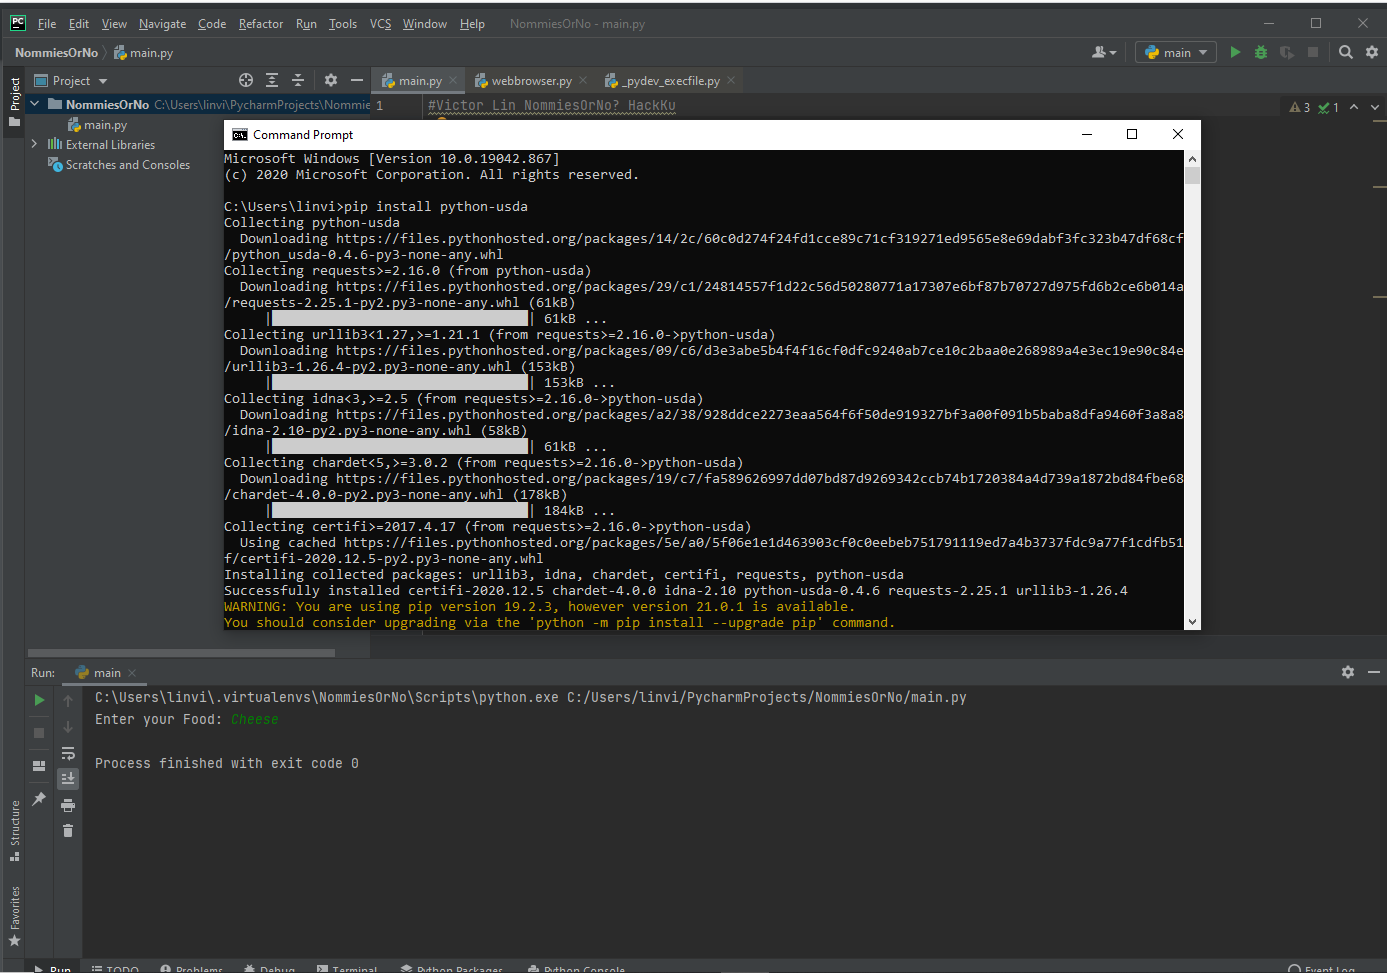Open Run panel settings gear
Screen dimensions: 1387x973
[1348, 672]
